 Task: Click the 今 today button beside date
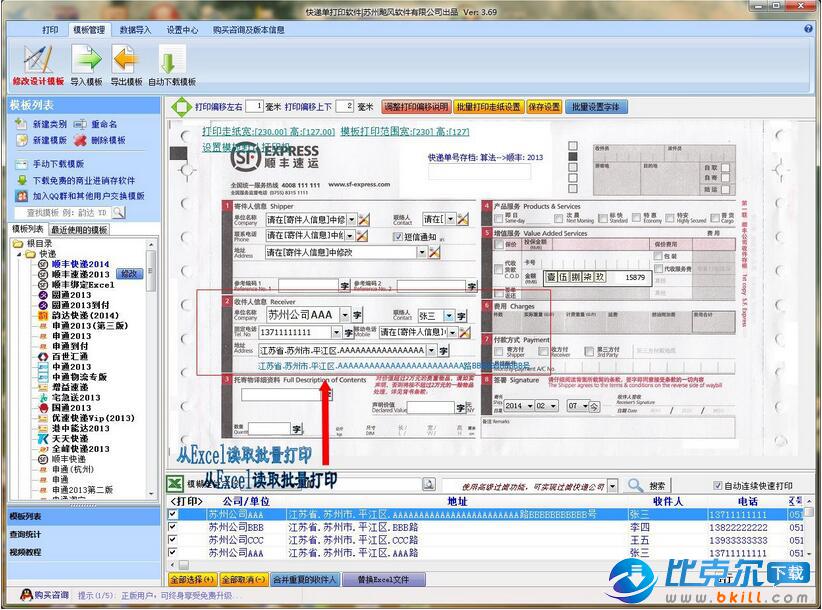click(594, 406)
